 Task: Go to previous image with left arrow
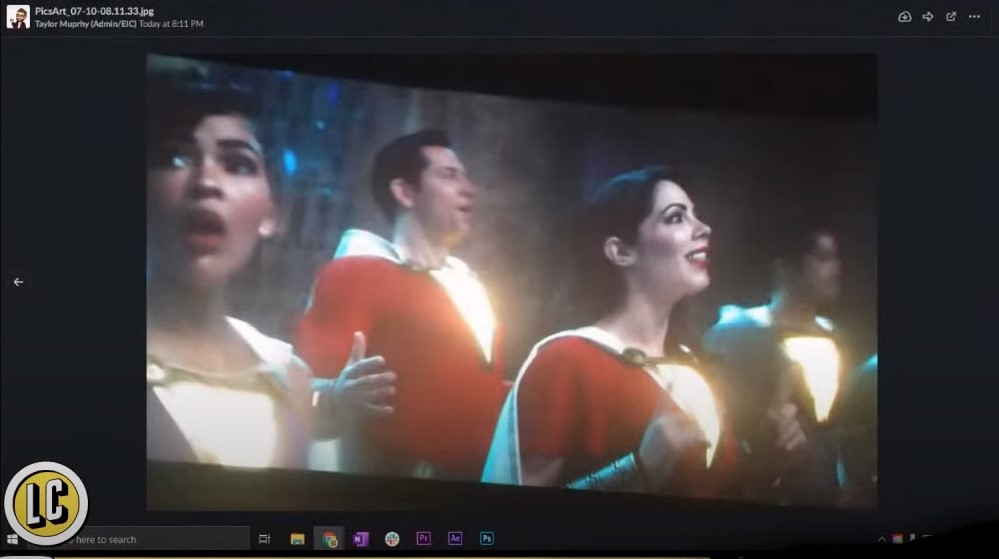(18, 282)
